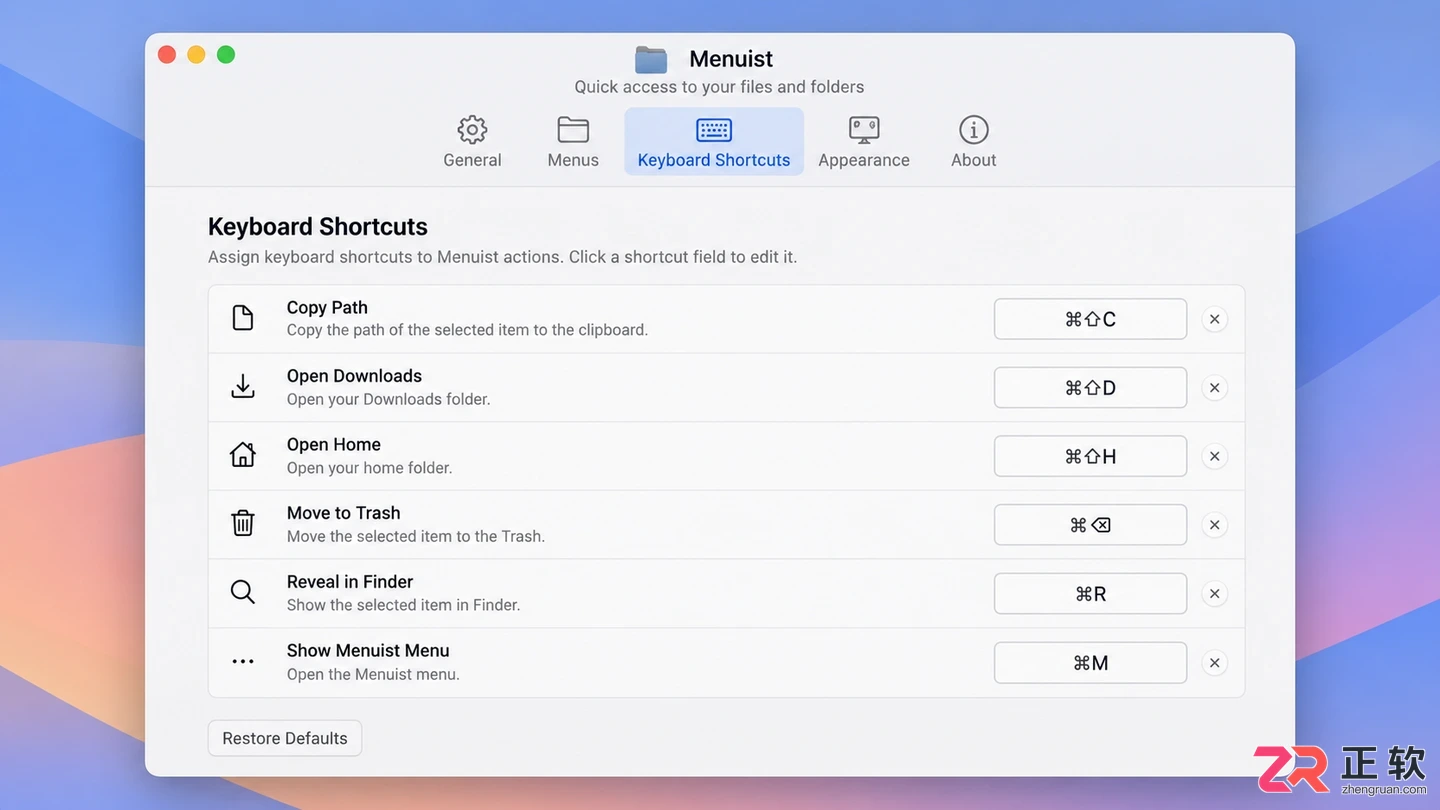The width and height of the screenshot is (1440, 810).
Task: Click the "Open Downloads" row title
Action: (354, 376)
